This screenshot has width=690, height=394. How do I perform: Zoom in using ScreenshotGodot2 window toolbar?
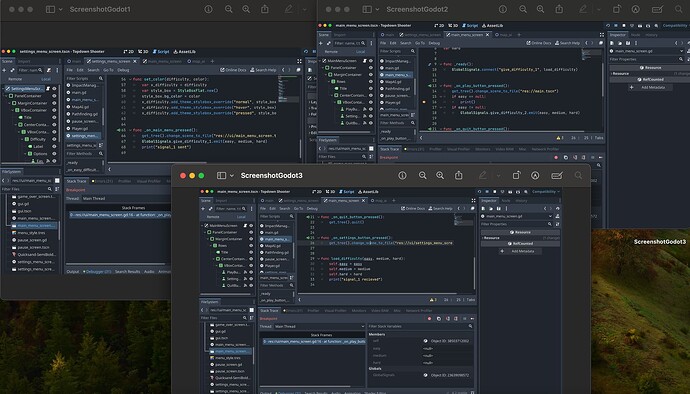(540, 9)
